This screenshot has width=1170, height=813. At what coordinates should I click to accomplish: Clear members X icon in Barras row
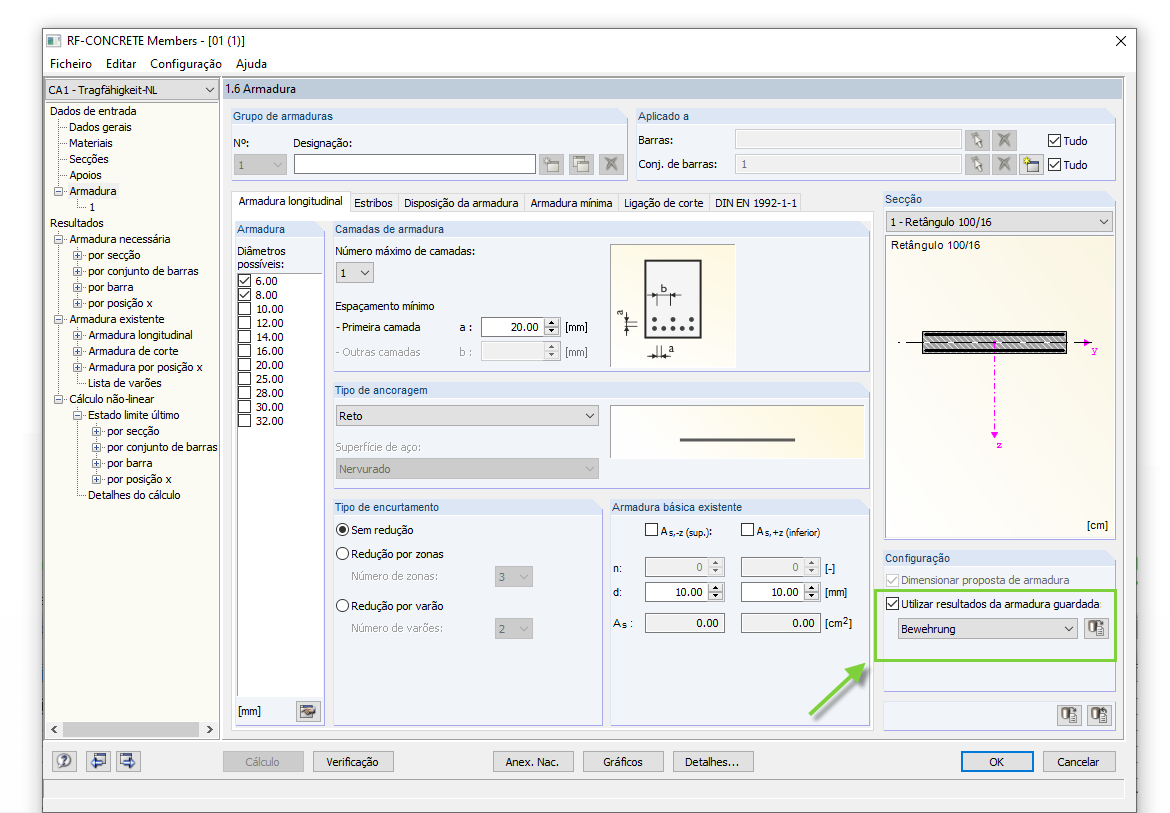click(1004, 139)
